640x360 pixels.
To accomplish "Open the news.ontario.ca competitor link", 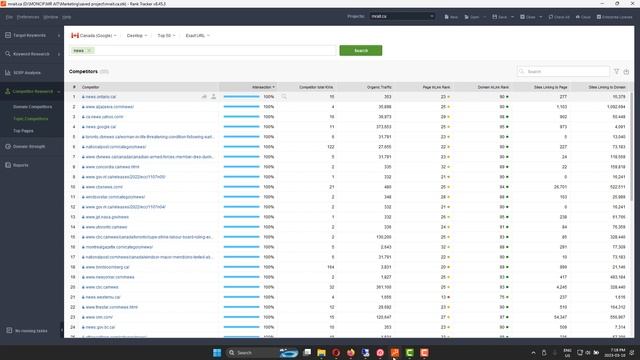I will tap(100, 97).
